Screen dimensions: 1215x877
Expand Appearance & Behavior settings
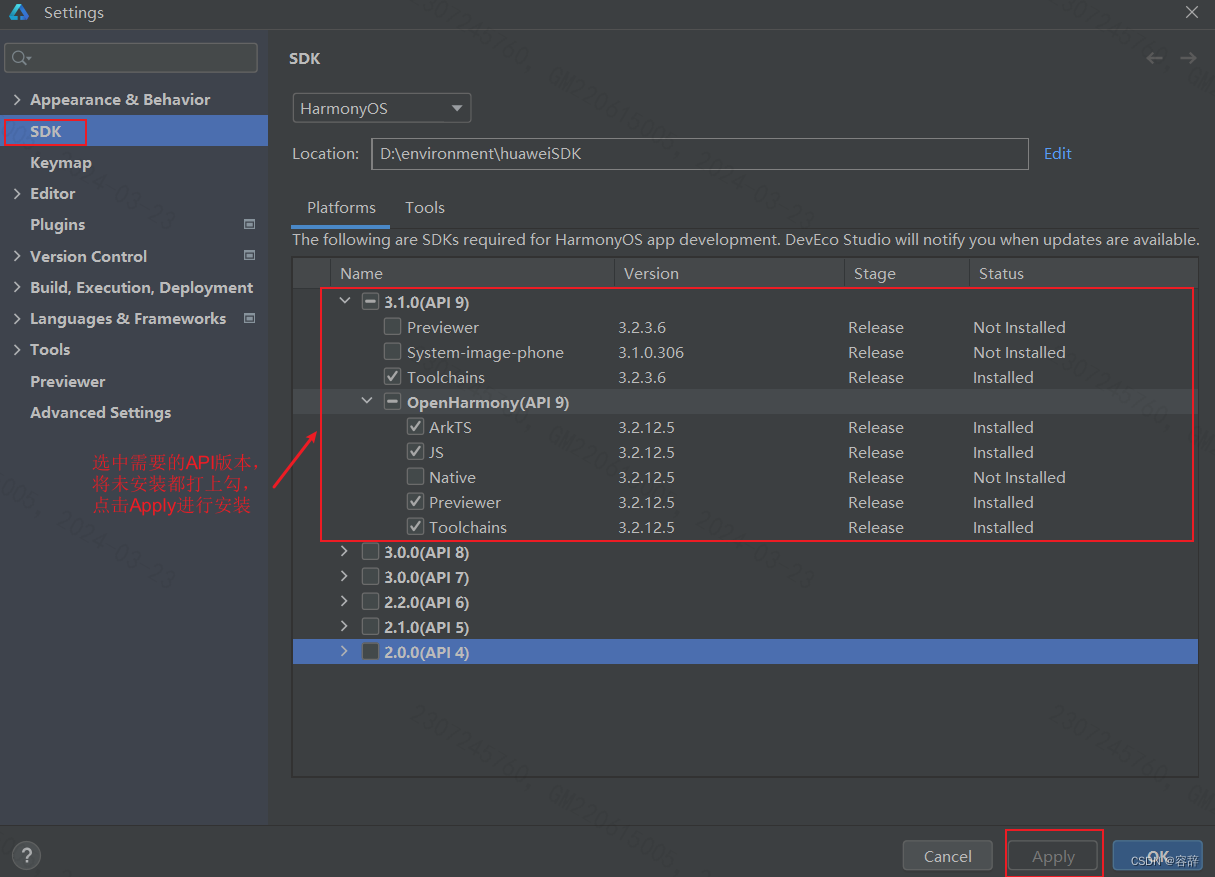tap(17, 100)
